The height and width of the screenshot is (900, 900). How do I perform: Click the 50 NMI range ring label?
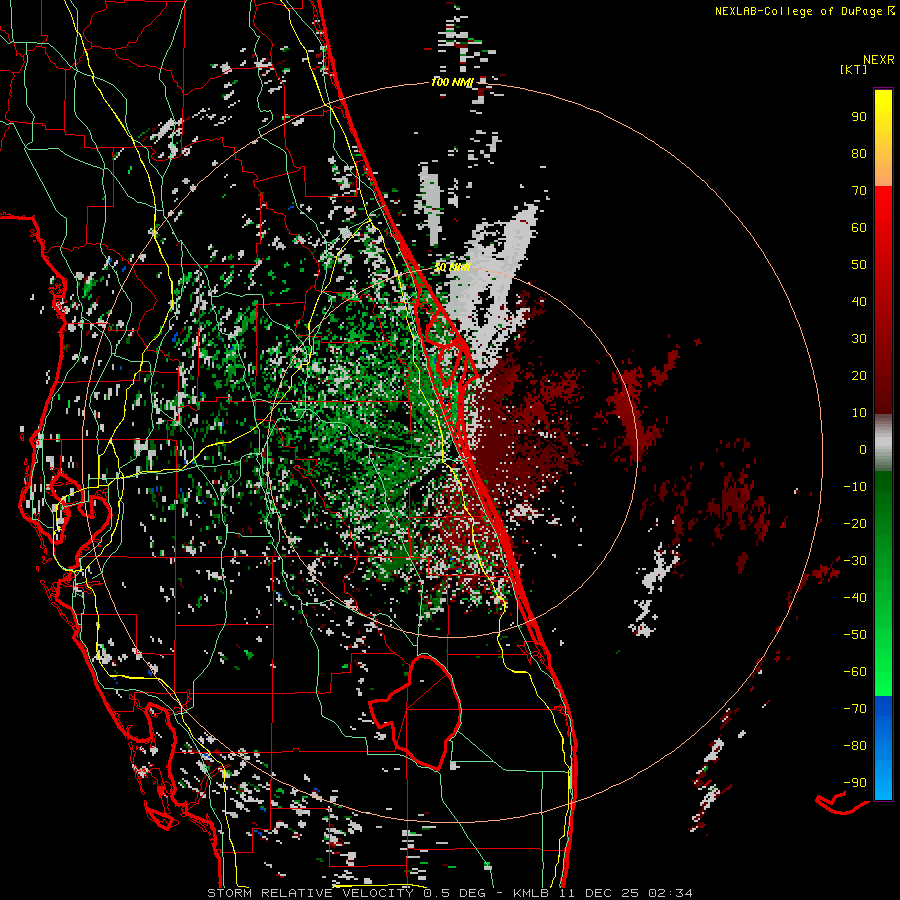[452, 267]
